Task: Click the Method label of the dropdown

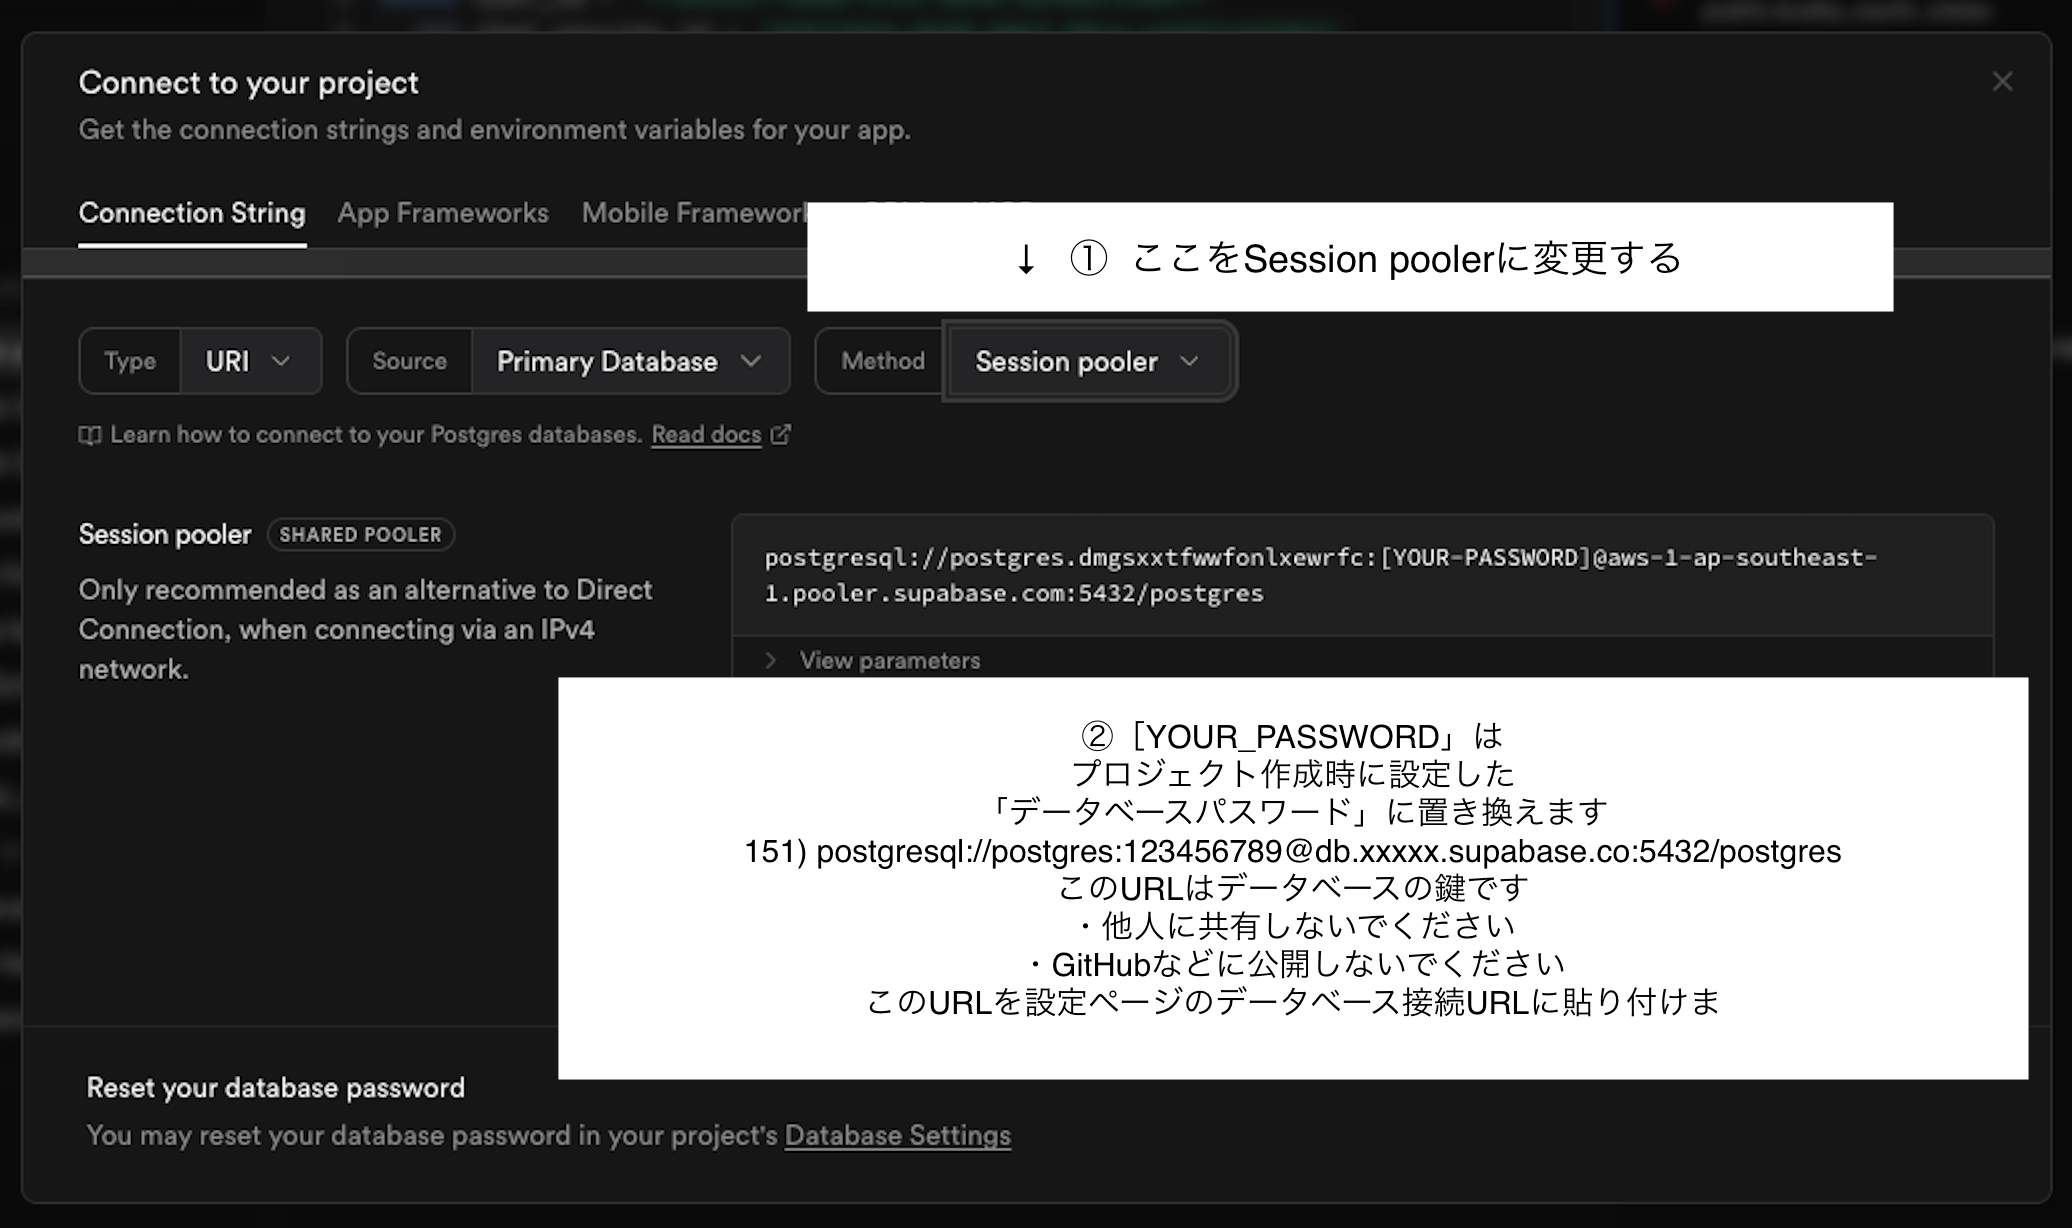Action: pos(882,361)
